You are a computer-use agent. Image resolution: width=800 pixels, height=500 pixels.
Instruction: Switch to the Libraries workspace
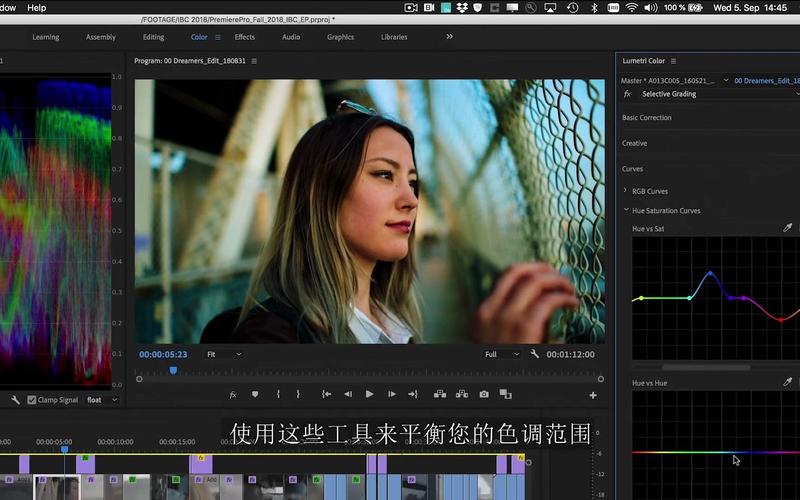point(394,37)
